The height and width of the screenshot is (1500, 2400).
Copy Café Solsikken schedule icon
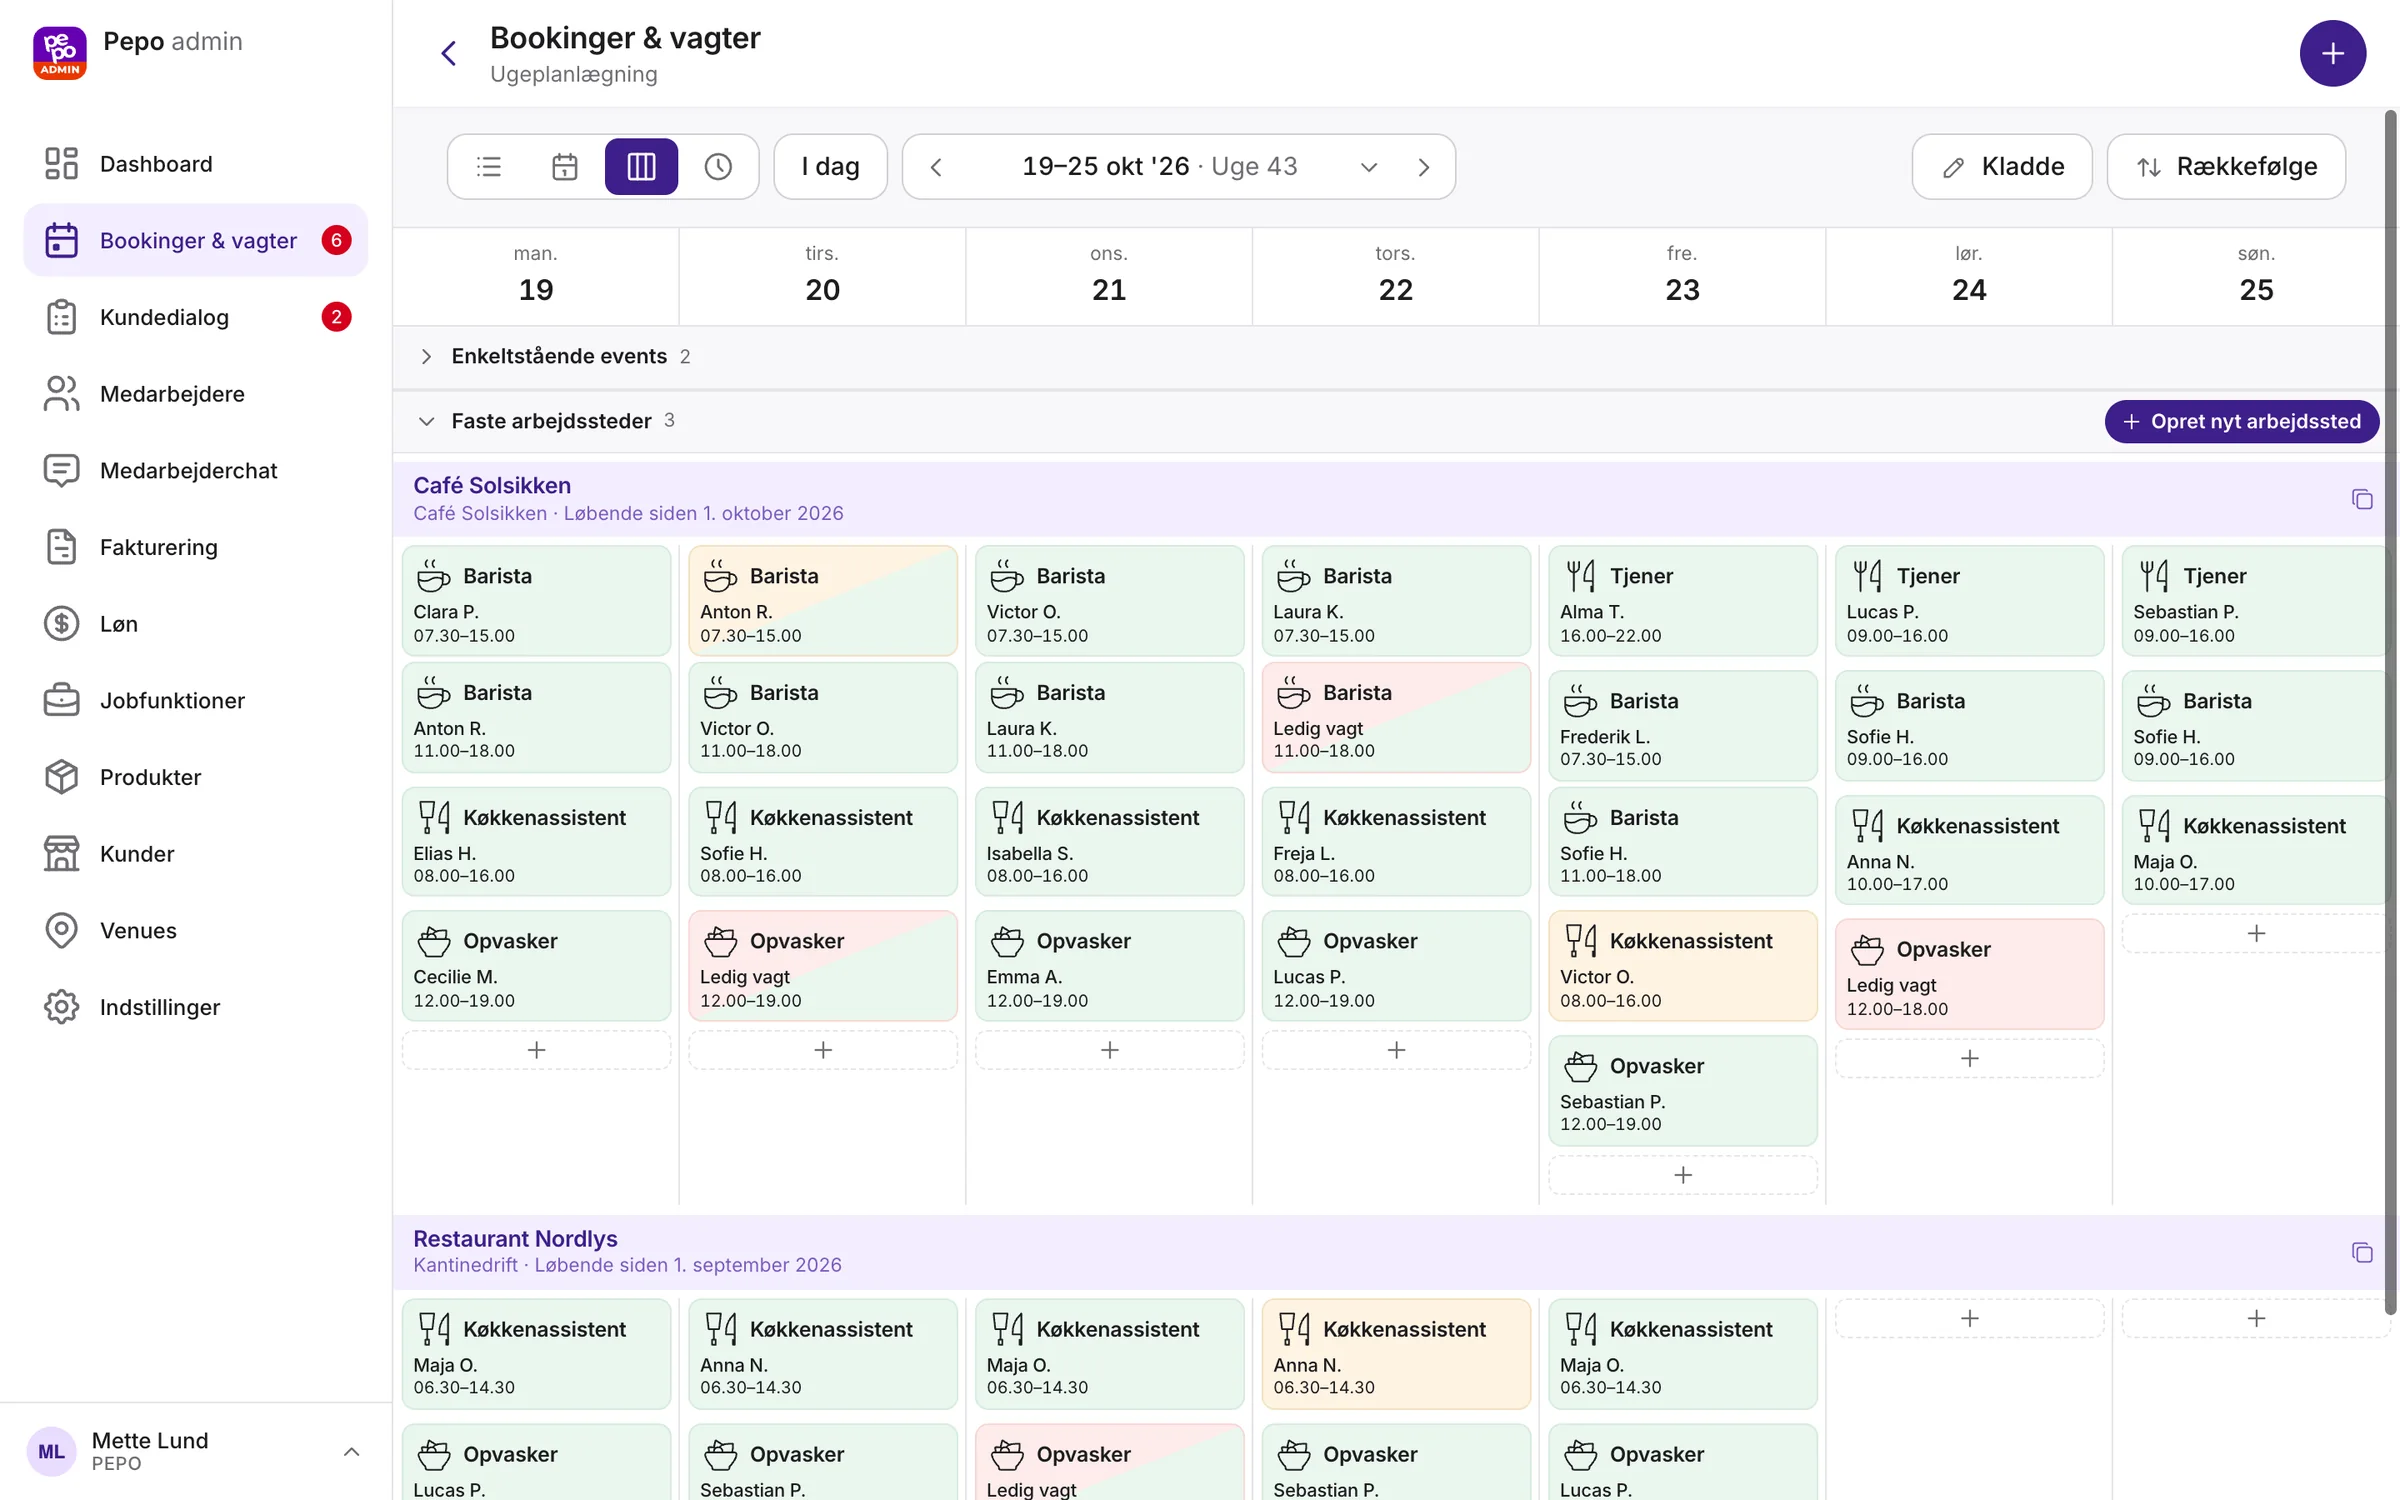[x=2362, y=499]
